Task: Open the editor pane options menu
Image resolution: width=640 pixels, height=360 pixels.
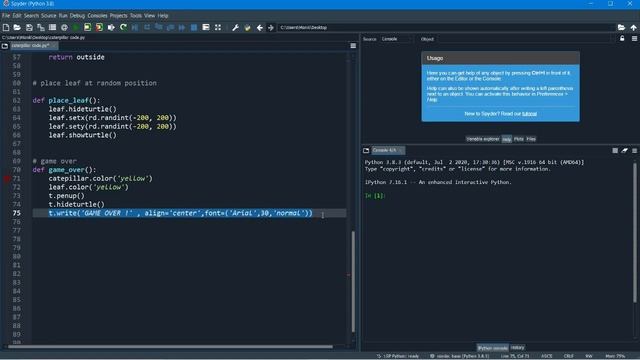Action: [x=353, y=46]
